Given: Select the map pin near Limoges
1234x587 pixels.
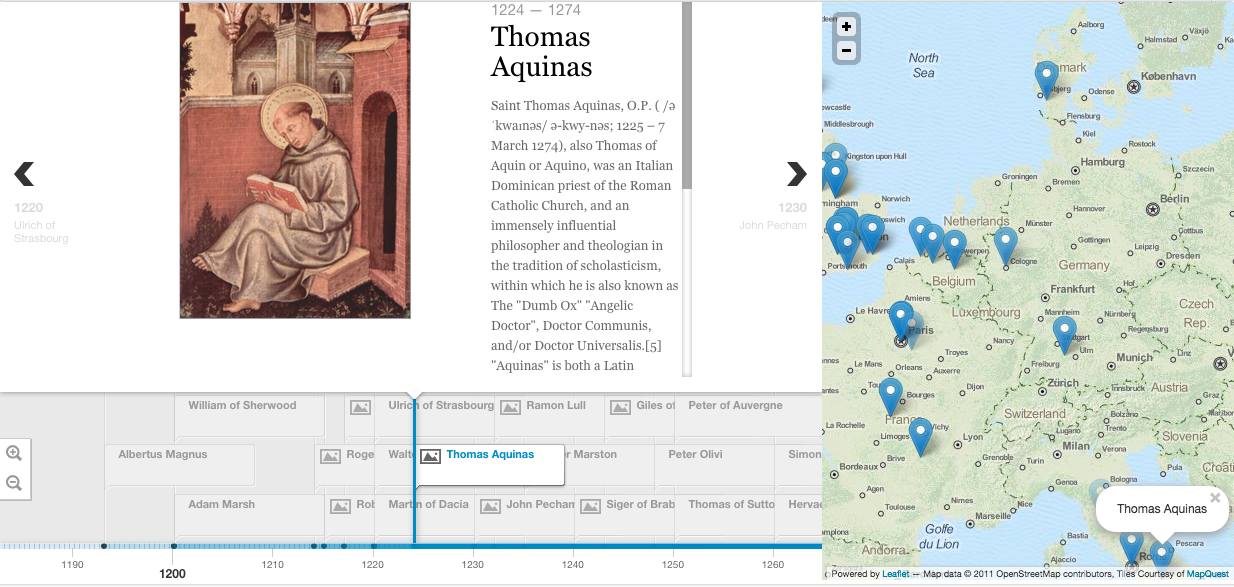Looking at the screenshot, I should pos(920,436).
